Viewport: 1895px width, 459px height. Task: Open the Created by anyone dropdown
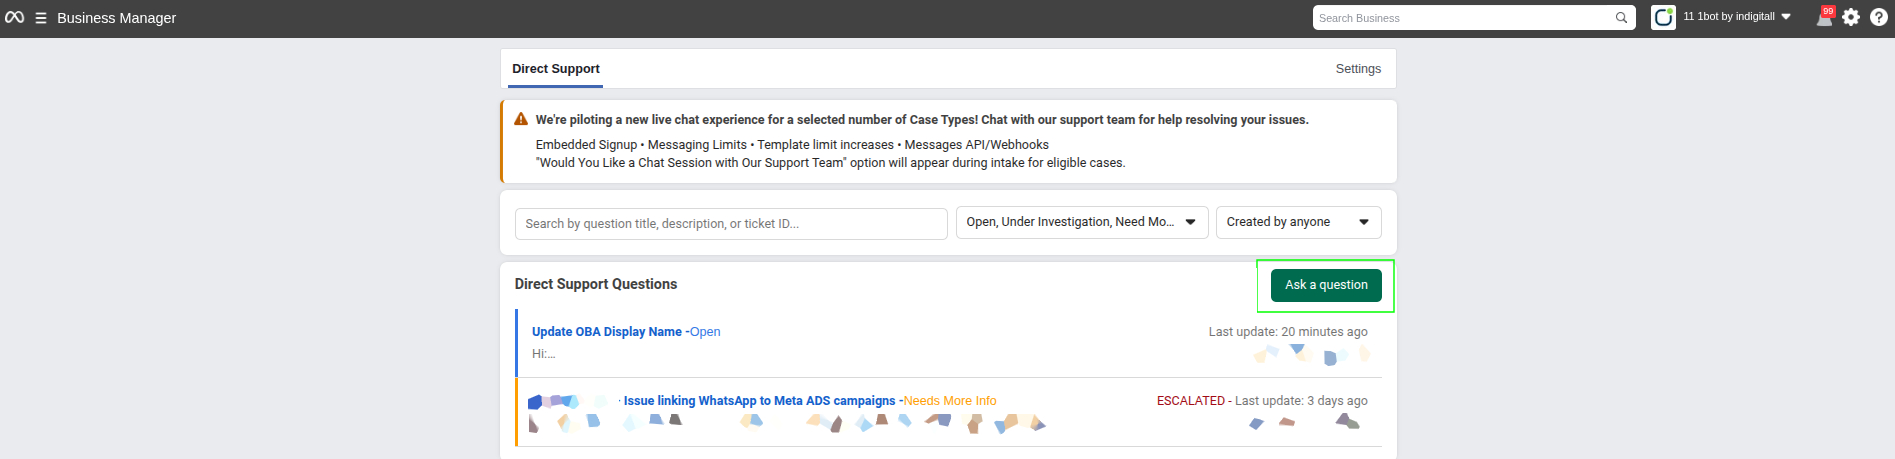point(1298,222)
